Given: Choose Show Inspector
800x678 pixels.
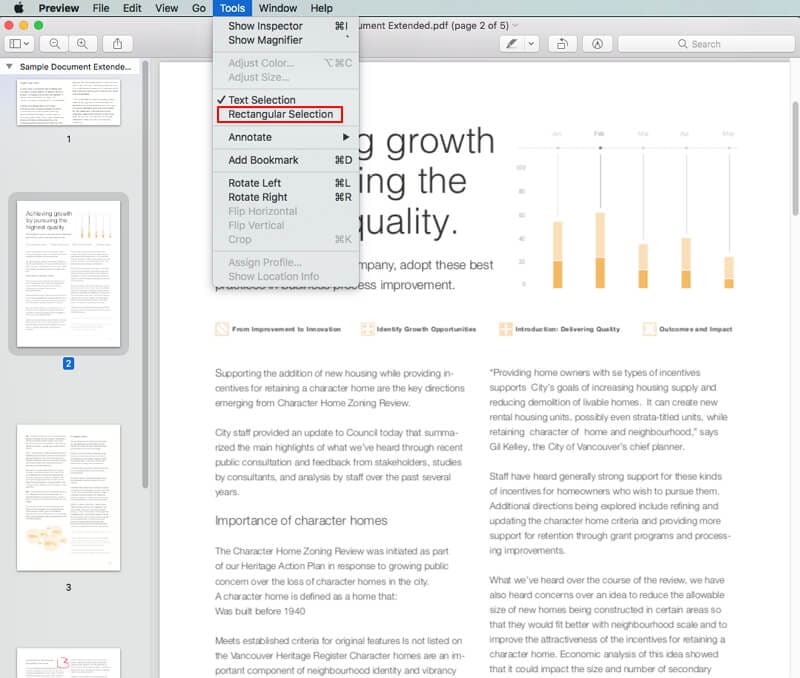Looking at the screenshot, I should coord(286,26).
